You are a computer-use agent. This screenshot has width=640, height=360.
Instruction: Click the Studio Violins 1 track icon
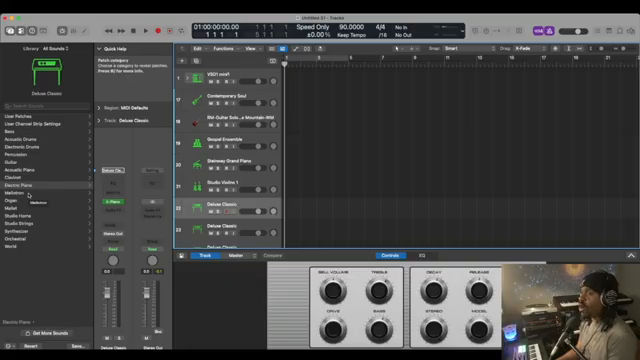click(197, 187)
